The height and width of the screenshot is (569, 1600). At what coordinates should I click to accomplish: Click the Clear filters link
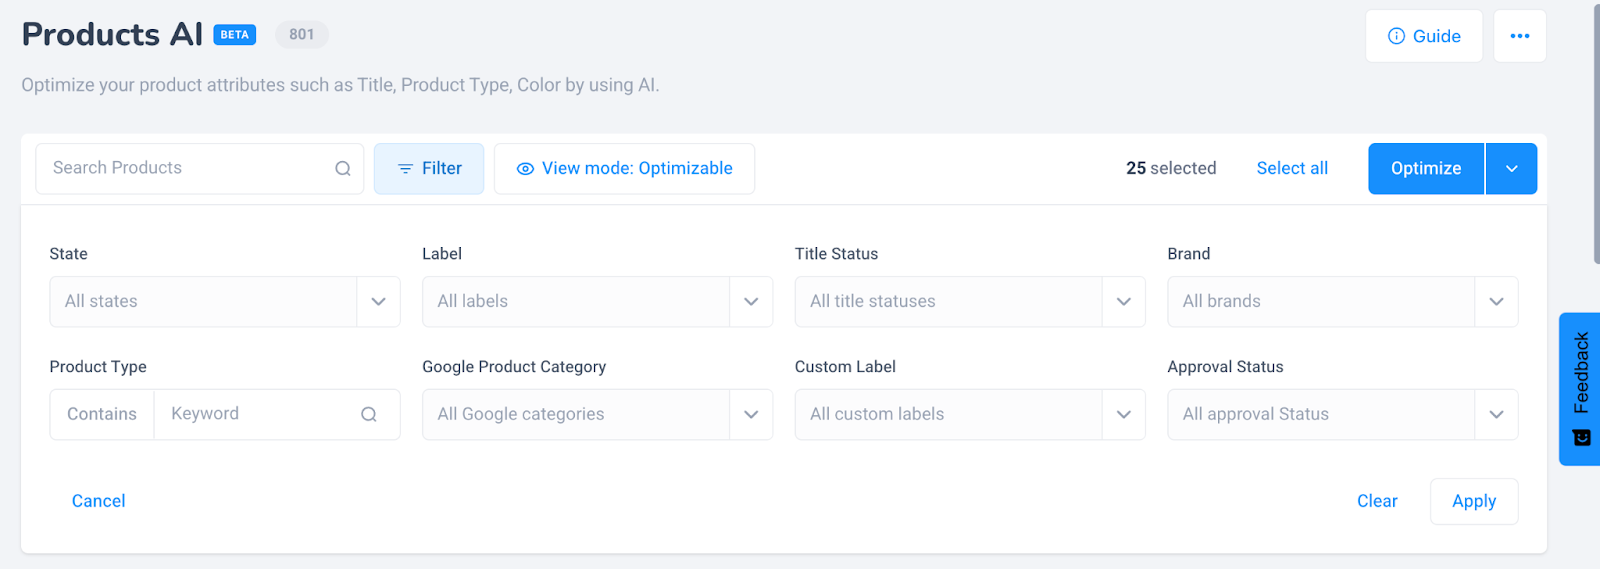[x=1377, y=501]
